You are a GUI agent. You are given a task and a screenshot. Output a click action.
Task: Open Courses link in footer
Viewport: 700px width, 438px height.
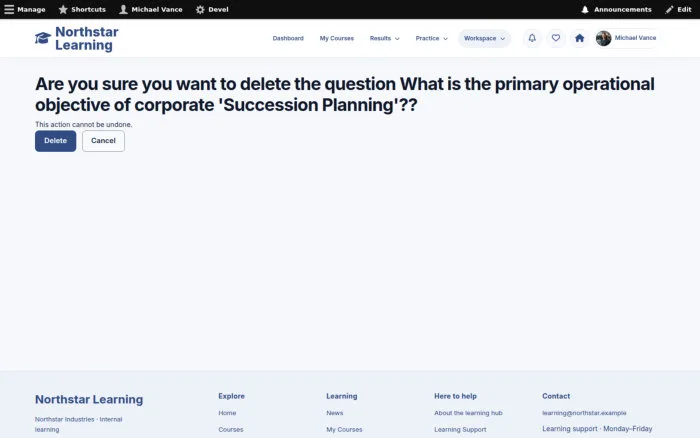click(x=231, y=430)
